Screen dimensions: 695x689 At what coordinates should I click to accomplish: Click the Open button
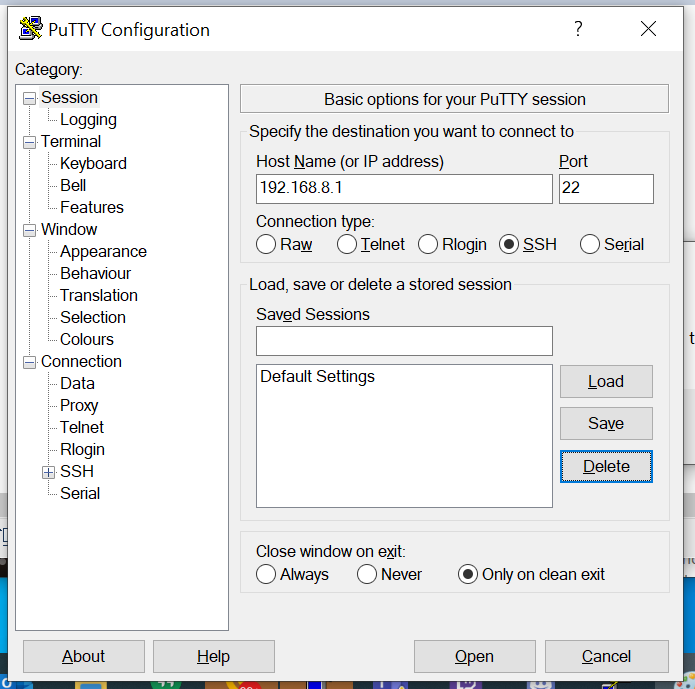click(474, 656)
